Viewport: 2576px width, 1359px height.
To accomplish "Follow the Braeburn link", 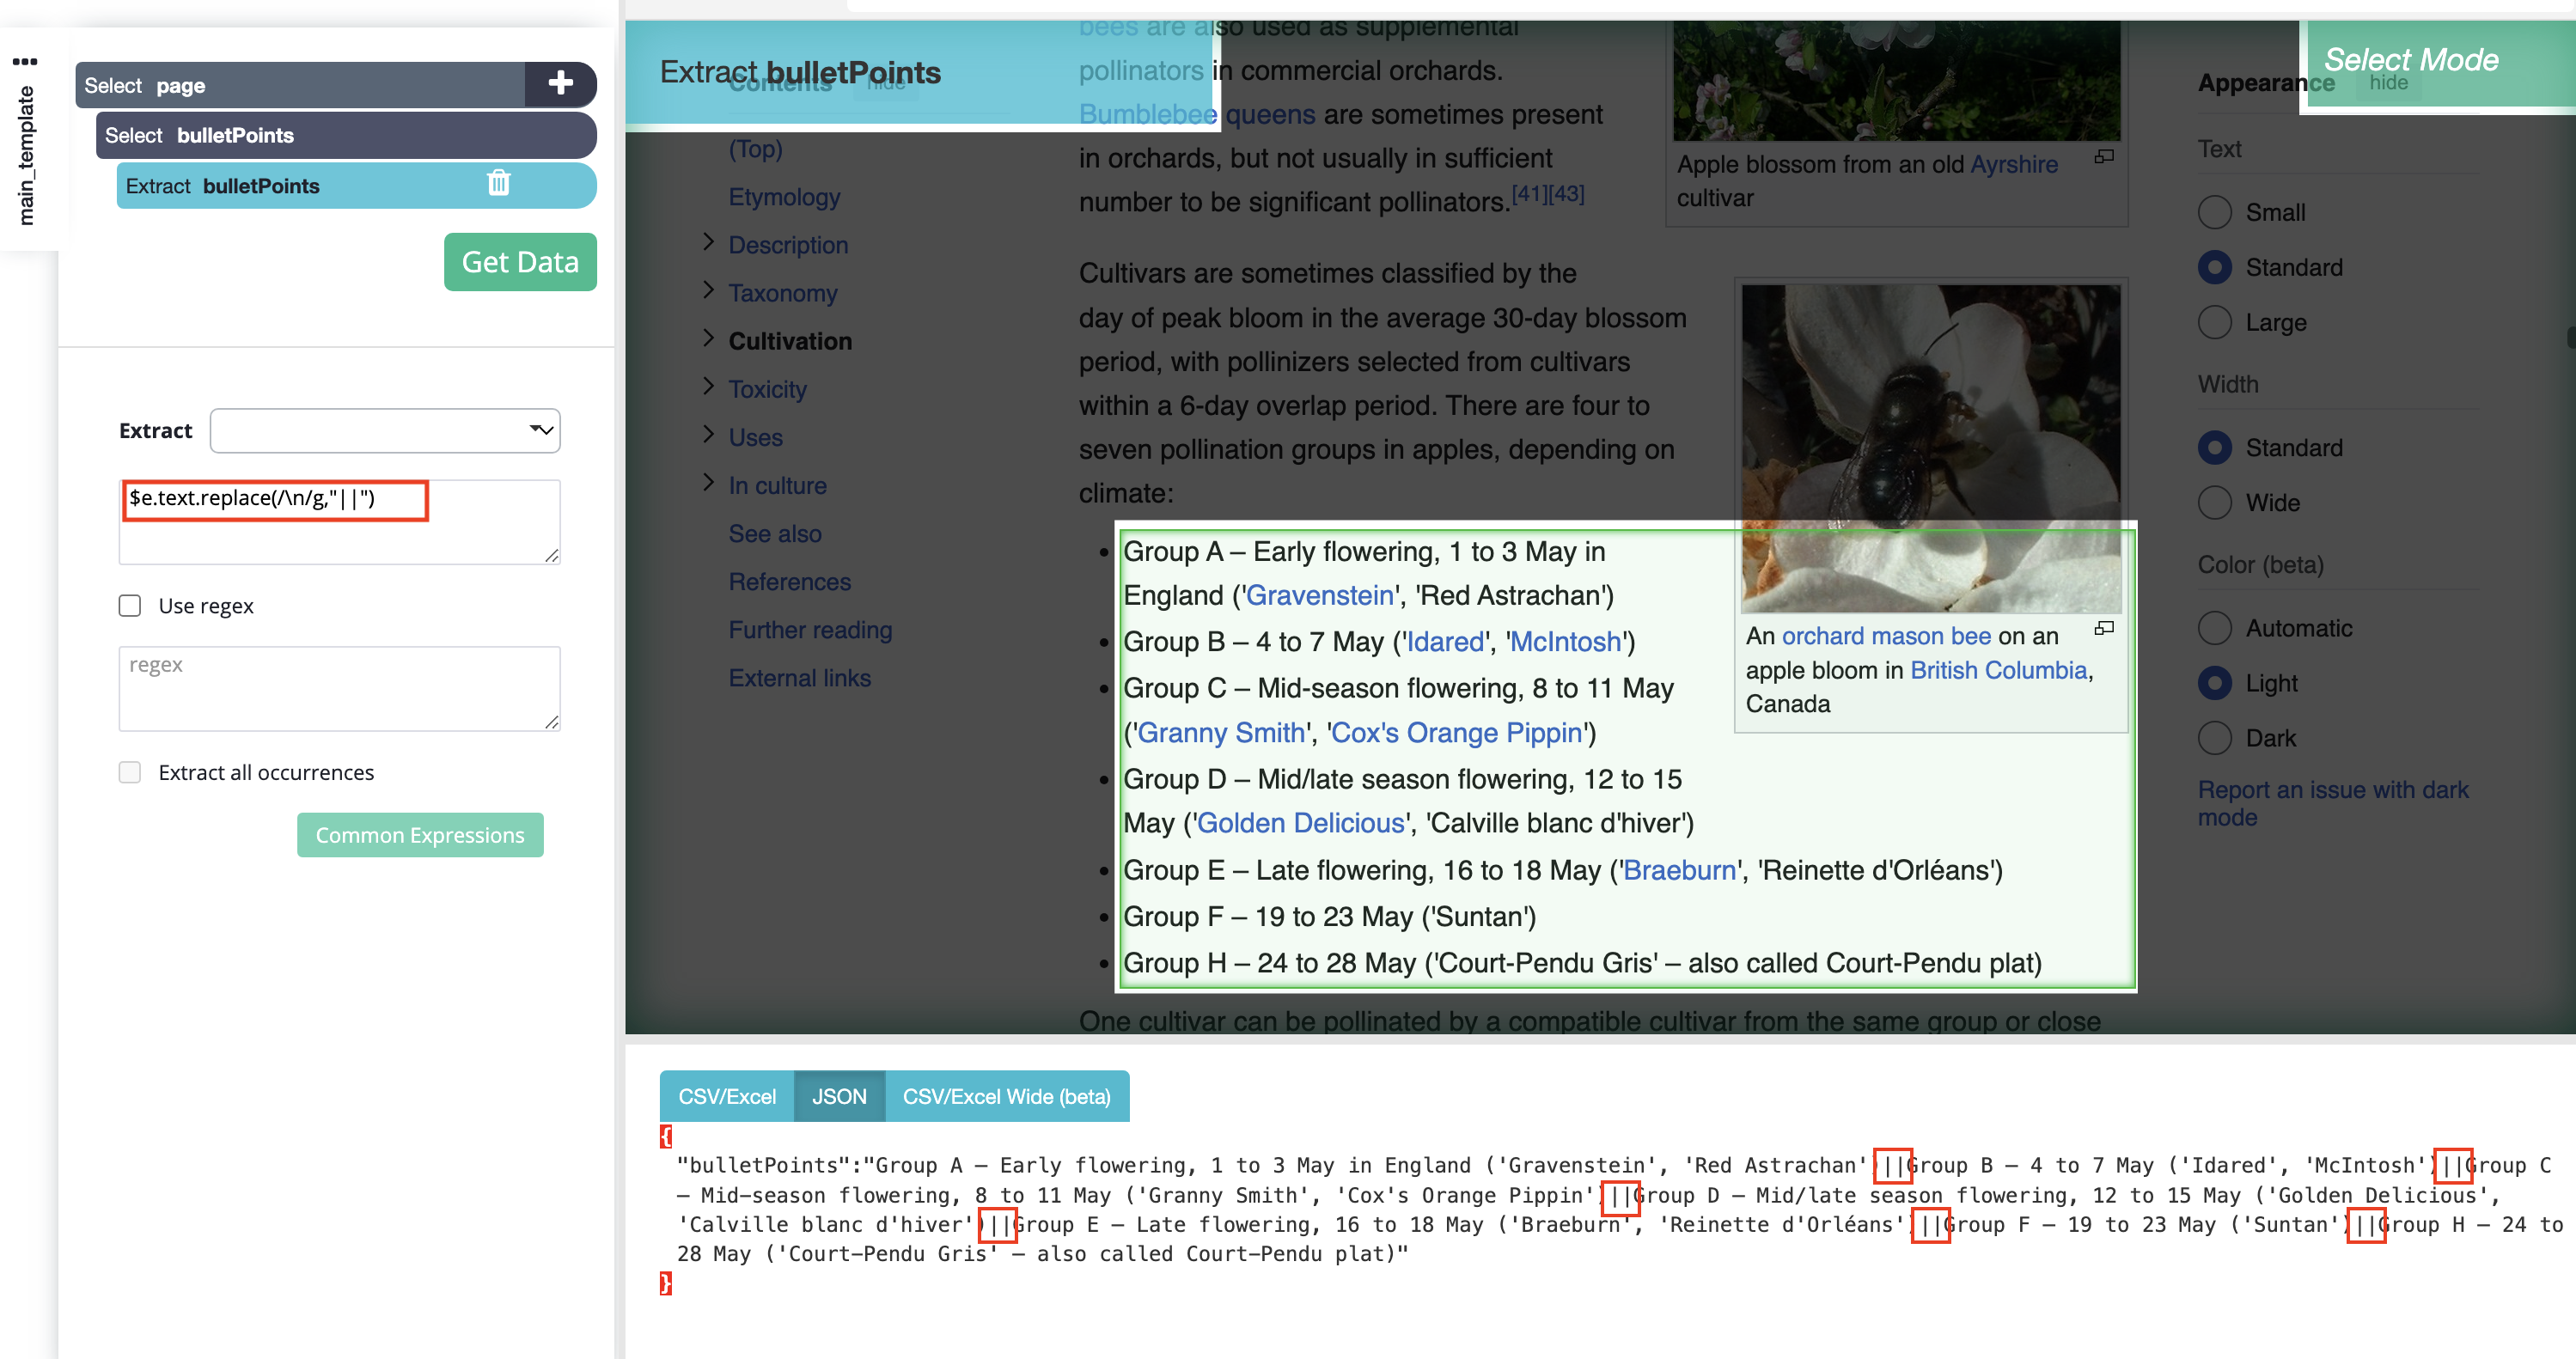I will (1679, 870).
